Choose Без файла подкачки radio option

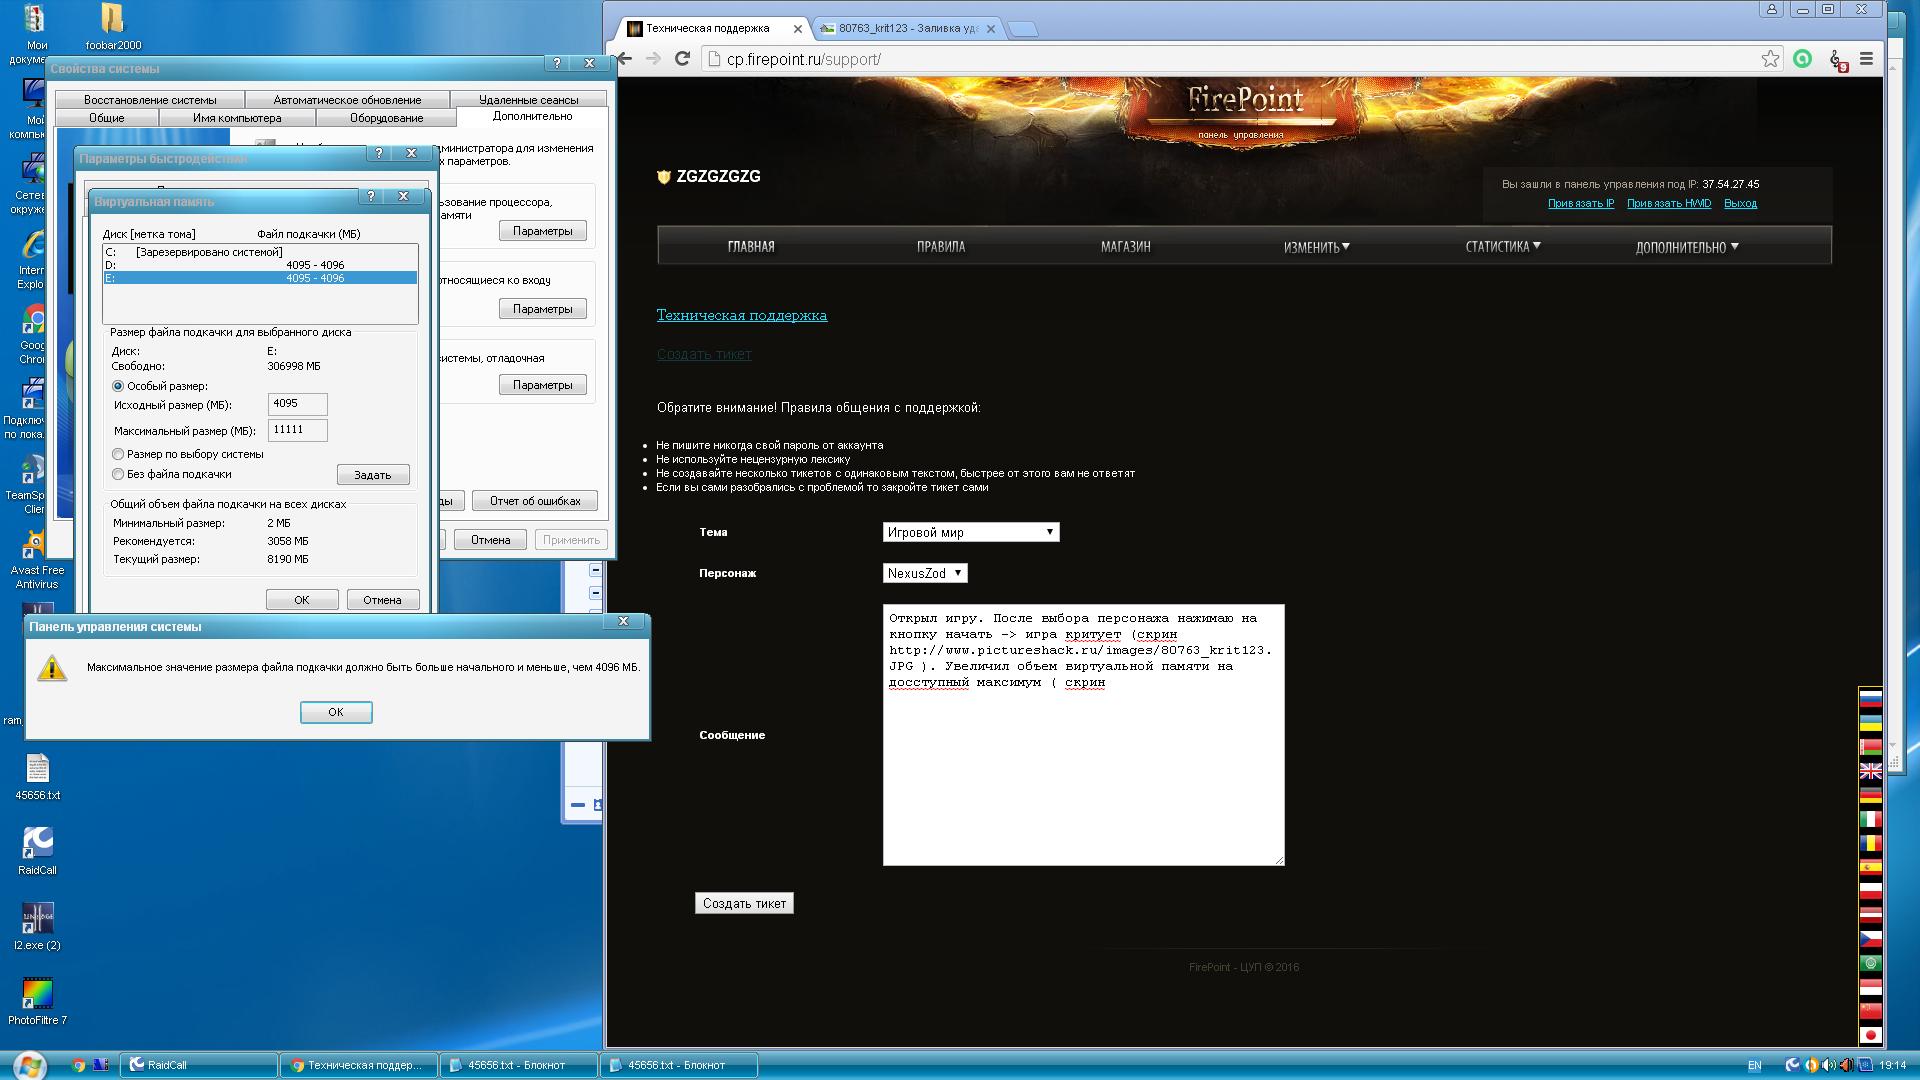point(118,474)
